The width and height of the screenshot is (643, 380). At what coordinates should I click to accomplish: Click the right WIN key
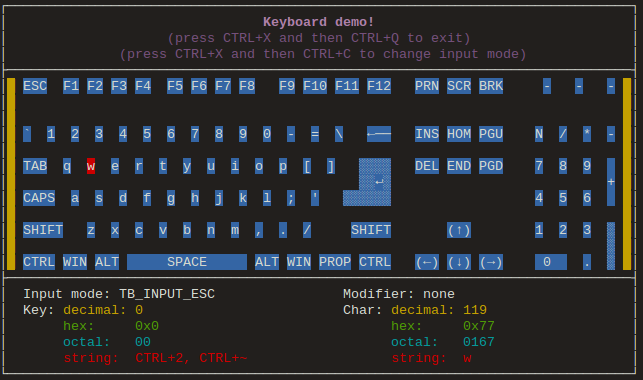(299, 262)
